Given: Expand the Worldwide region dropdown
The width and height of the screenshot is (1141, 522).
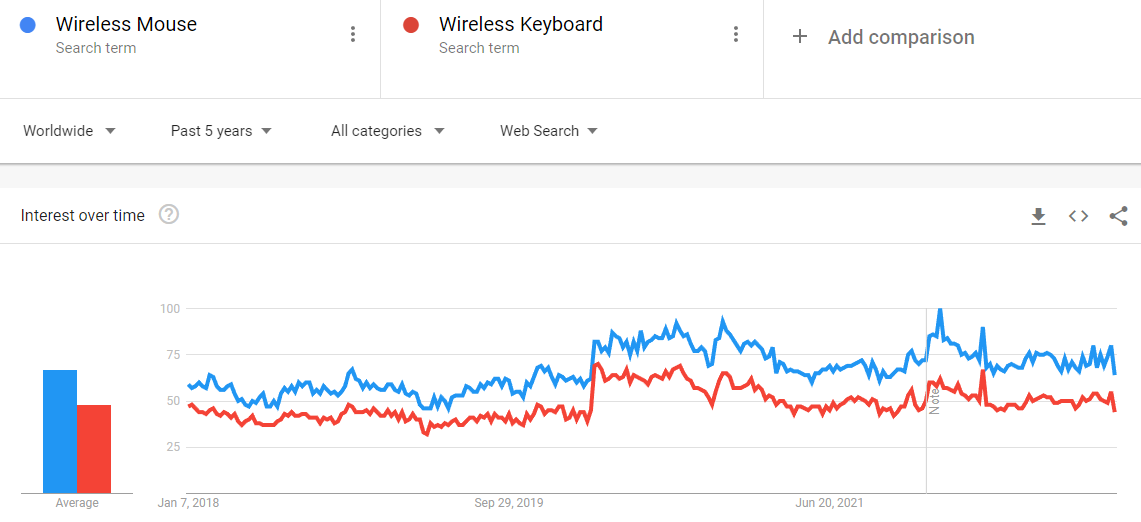Looking at the screenshot, I should pyautogui.click(x=69, y=131).
